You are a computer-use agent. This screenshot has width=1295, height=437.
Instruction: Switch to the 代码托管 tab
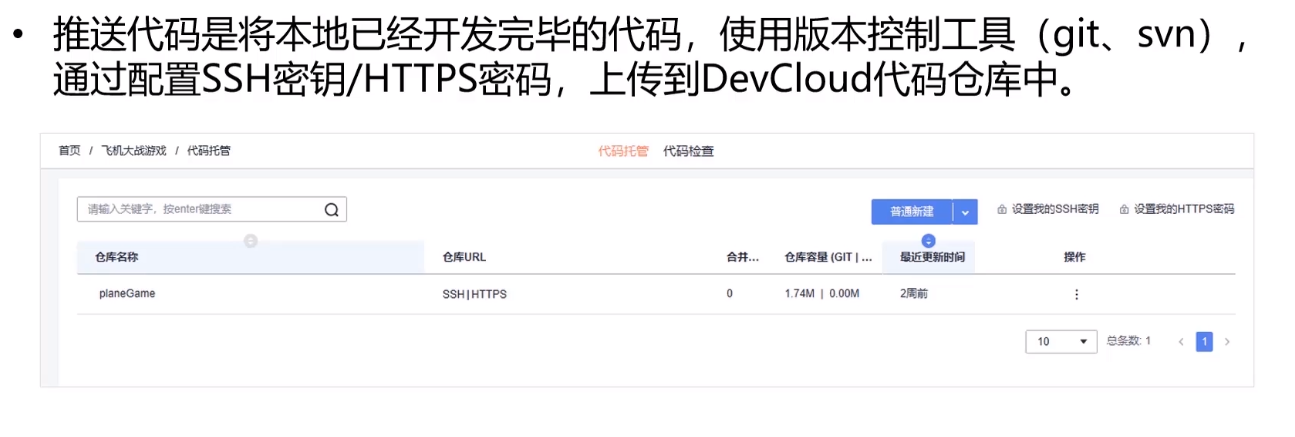tap(623, 152)
